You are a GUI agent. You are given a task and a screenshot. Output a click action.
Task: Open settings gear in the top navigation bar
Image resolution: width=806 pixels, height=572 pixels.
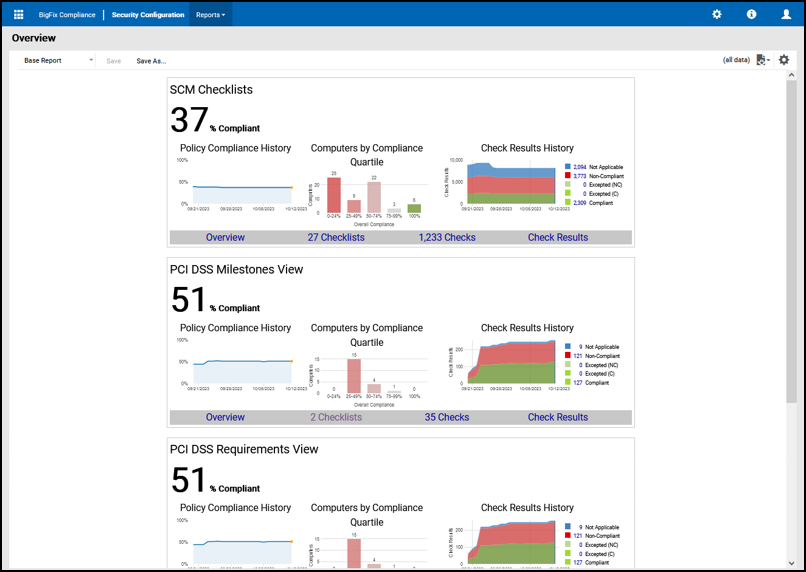[716, 15]
